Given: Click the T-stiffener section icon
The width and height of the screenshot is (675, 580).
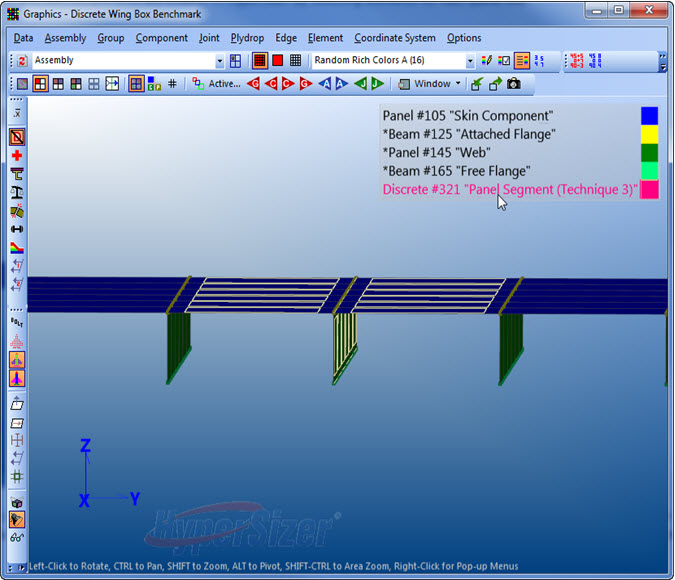Looking at the screenshot, I should [x=17, y=174].
